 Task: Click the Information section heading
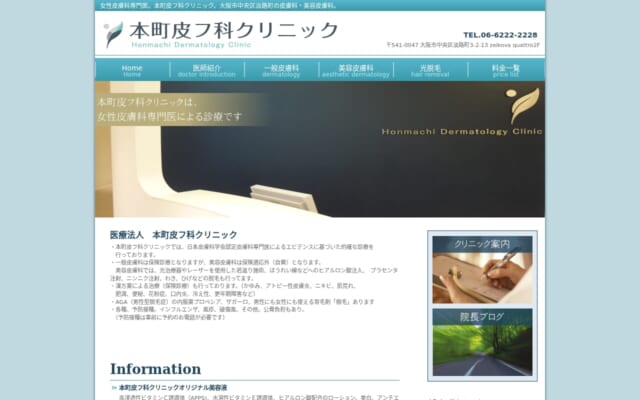[x=156, y=369]
